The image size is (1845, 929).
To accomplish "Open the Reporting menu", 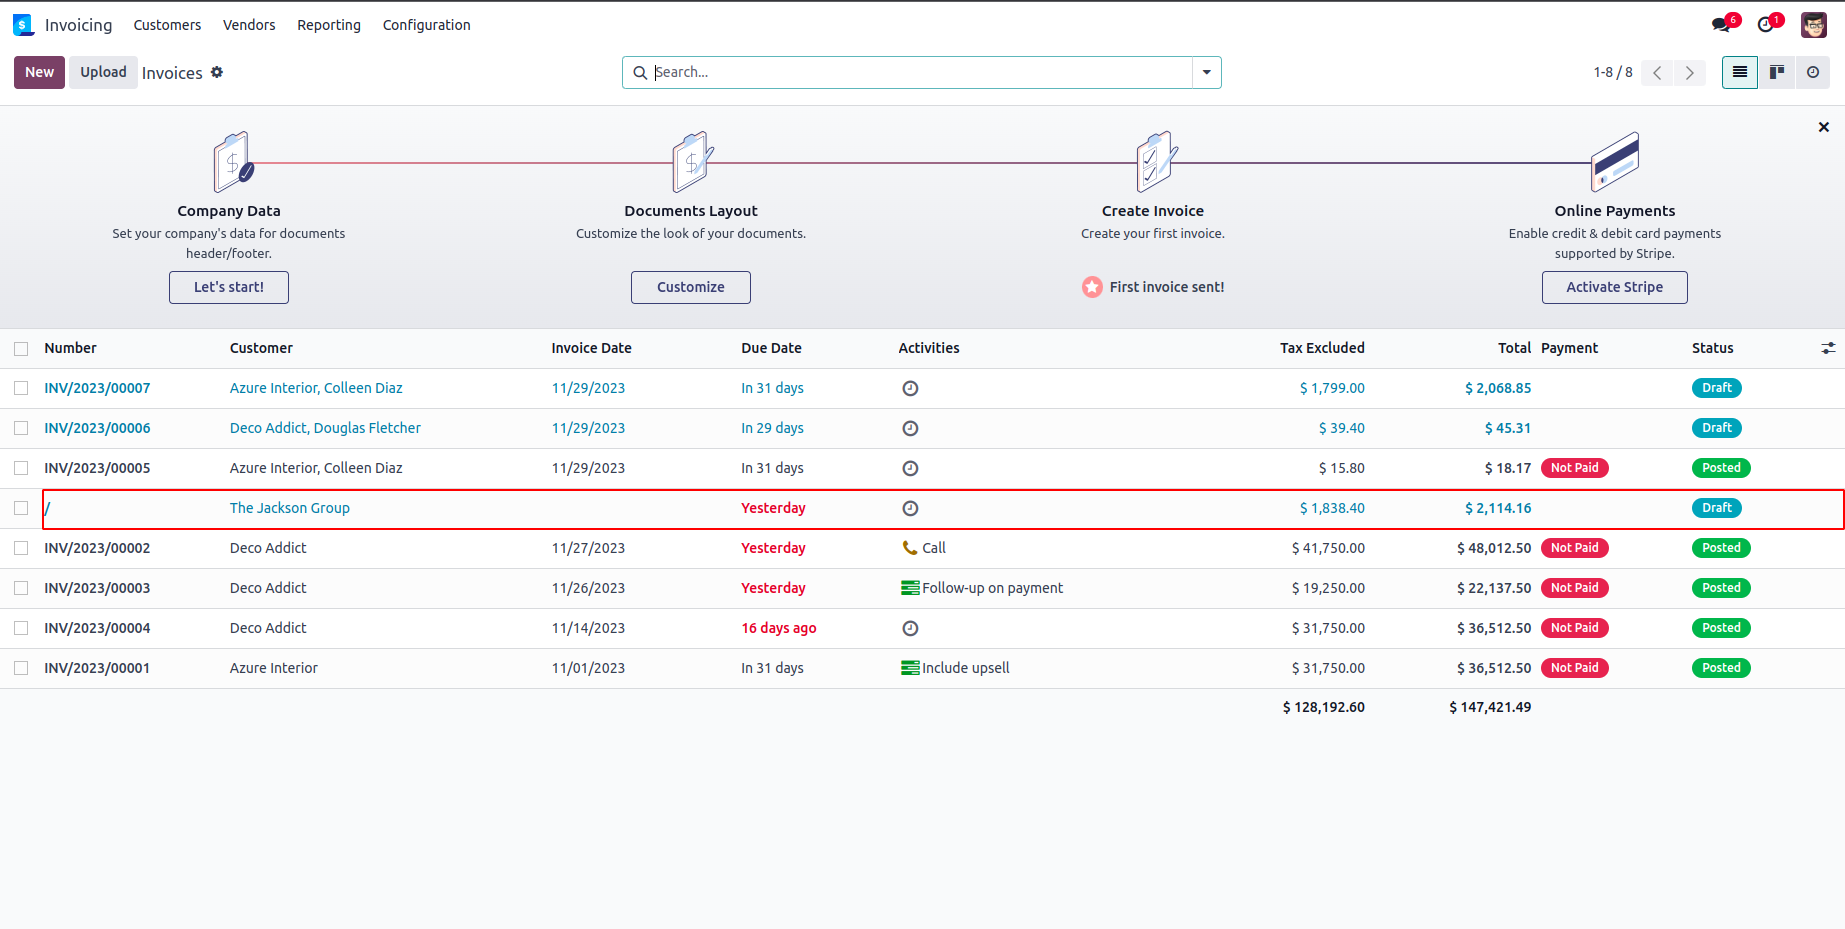I will click(x=328, y=25).
